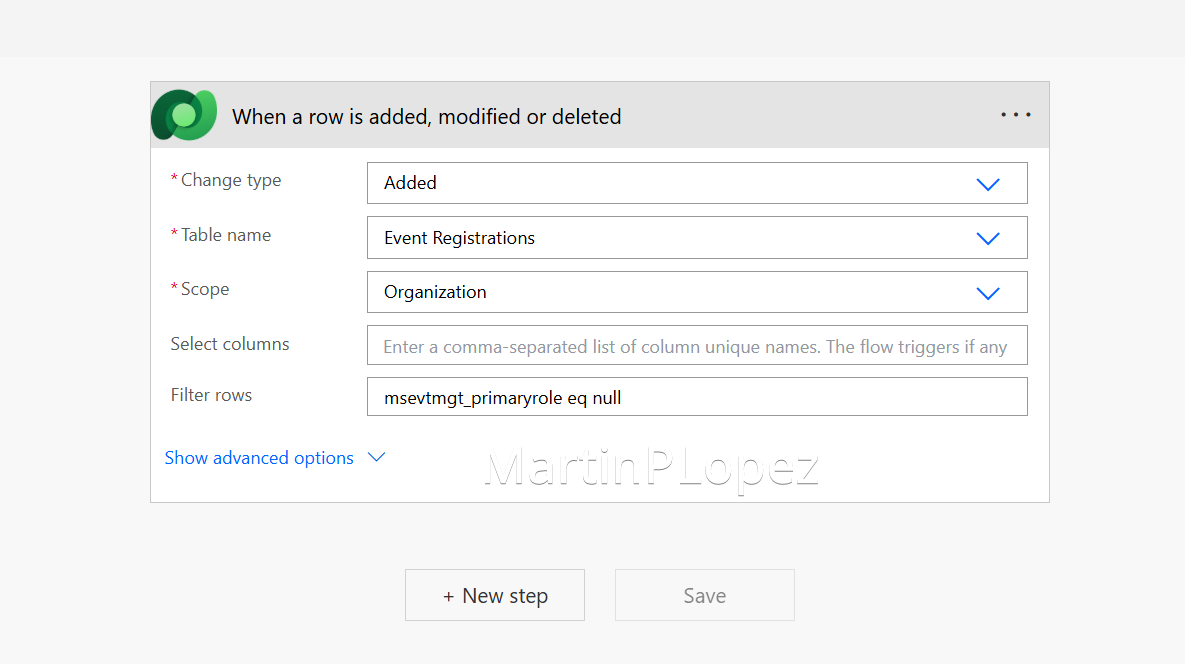This screenshot has height=664, width=1185.
Task: Click the 'Event Registrations' table value
Action: (x=459, y=238)
